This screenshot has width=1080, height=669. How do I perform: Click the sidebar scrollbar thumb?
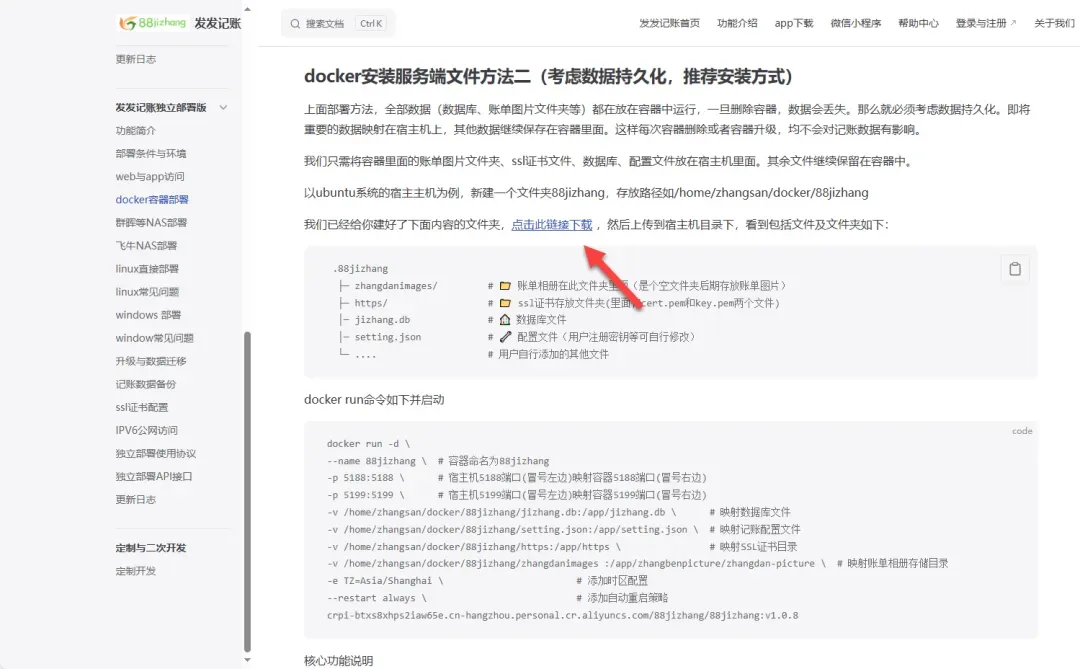coord(247,492)
